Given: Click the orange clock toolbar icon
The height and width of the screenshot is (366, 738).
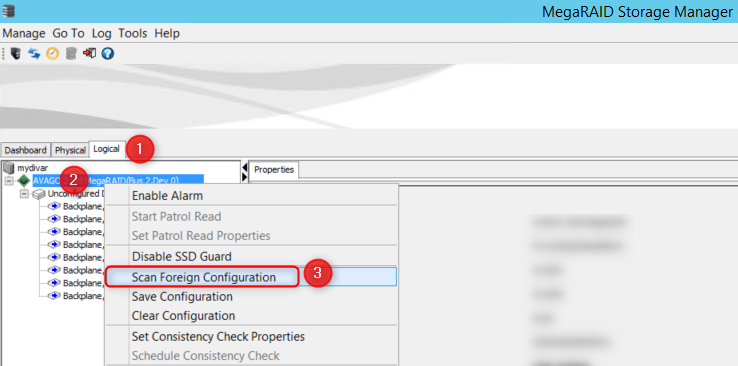Looking at the screenshot, I should 52,54.
